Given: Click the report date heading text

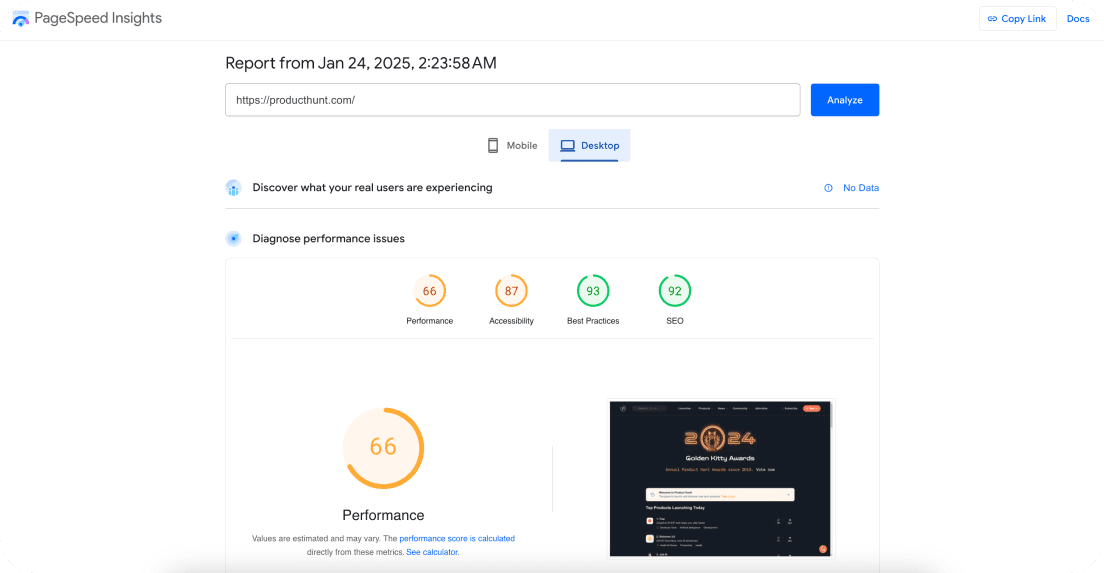Looking at the screenshot, I should pyautogui.click(x=360, y=63).
